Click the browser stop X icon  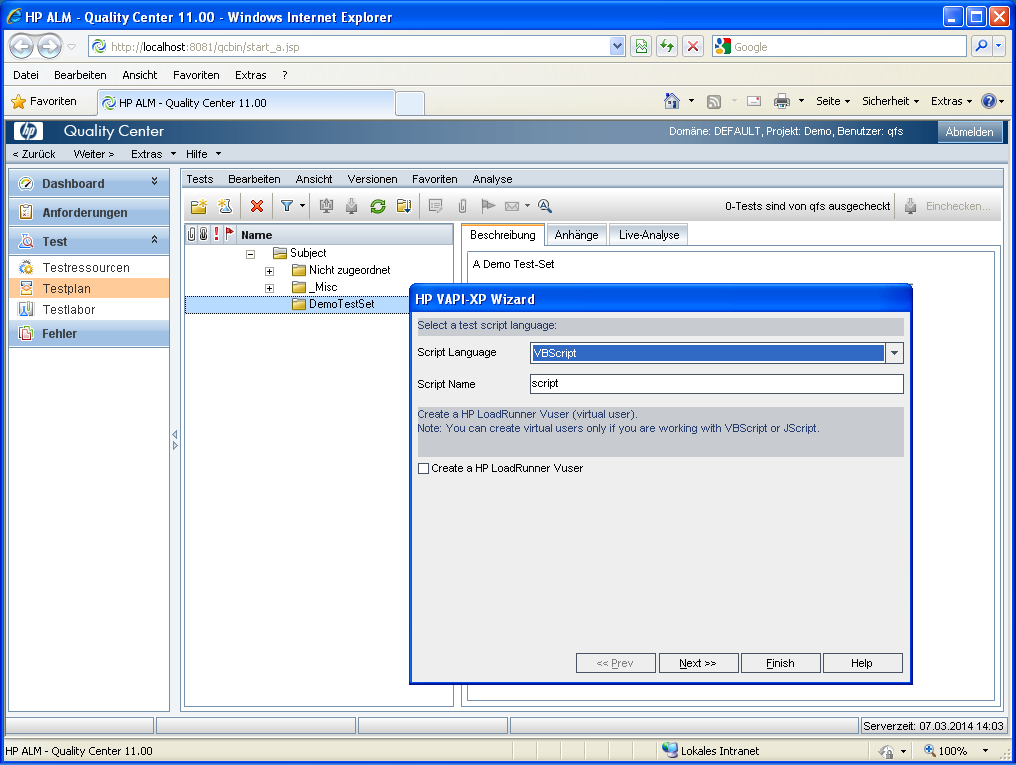693,47
